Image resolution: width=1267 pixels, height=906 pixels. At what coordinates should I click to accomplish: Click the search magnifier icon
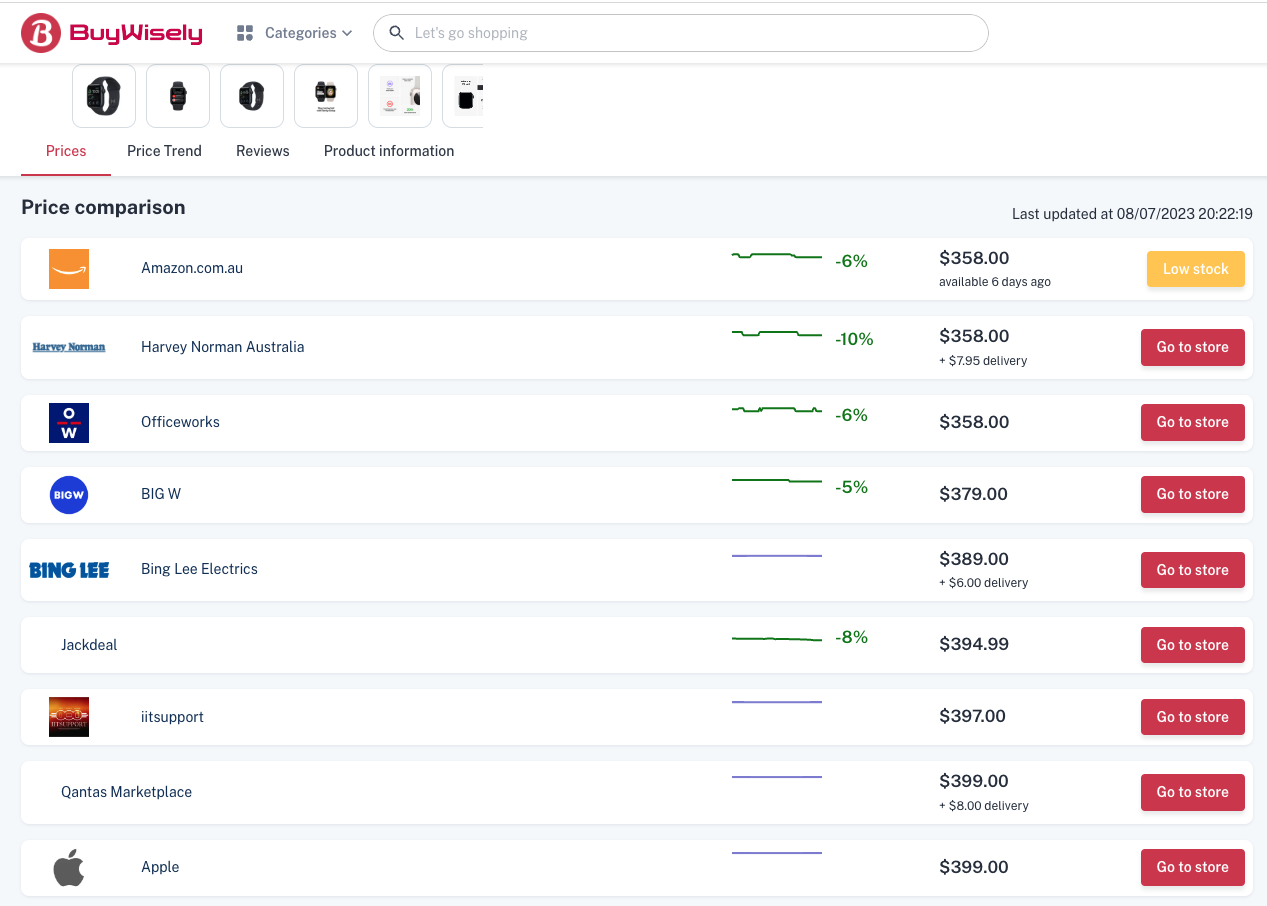pyautogui.click(x=397, y=33)
